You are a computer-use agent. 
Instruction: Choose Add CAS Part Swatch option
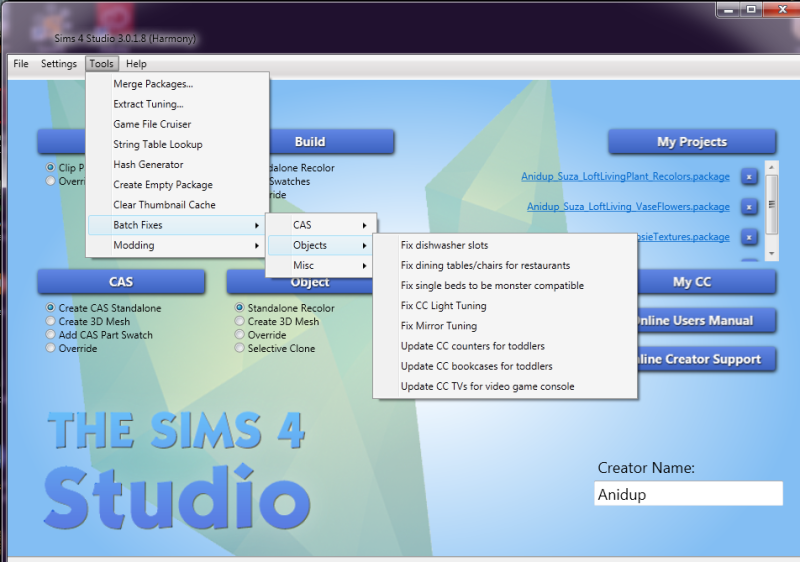coord(50,335)
